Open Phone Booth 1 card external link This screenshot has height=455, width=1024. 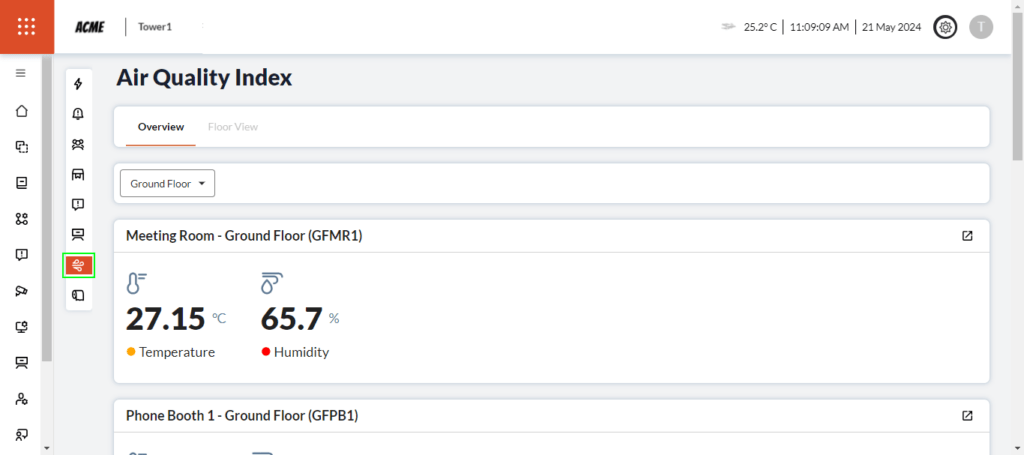967,415
